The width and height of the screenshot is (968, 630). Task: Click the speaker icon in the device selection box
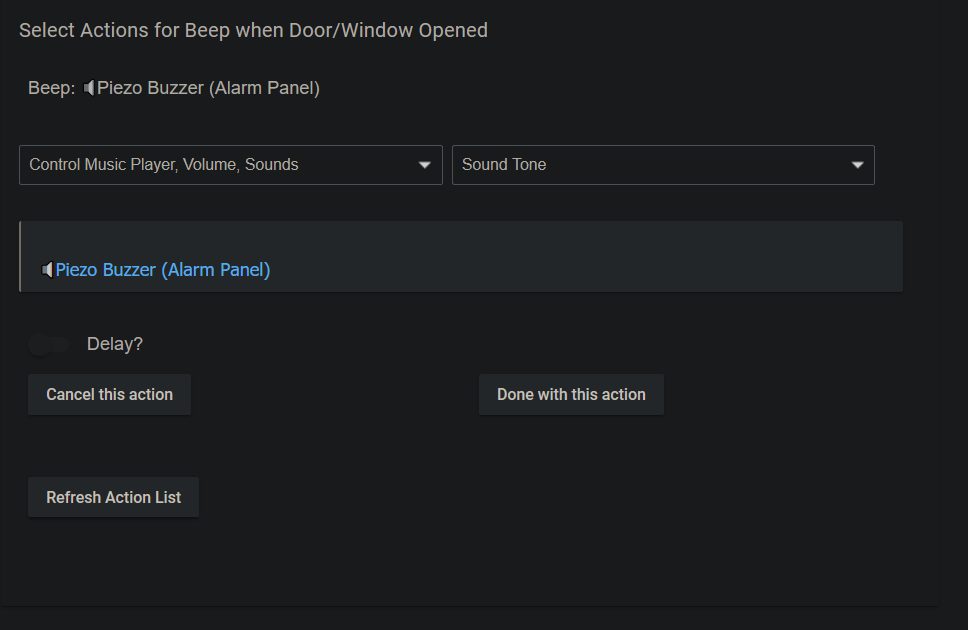[x=47, y=270]
